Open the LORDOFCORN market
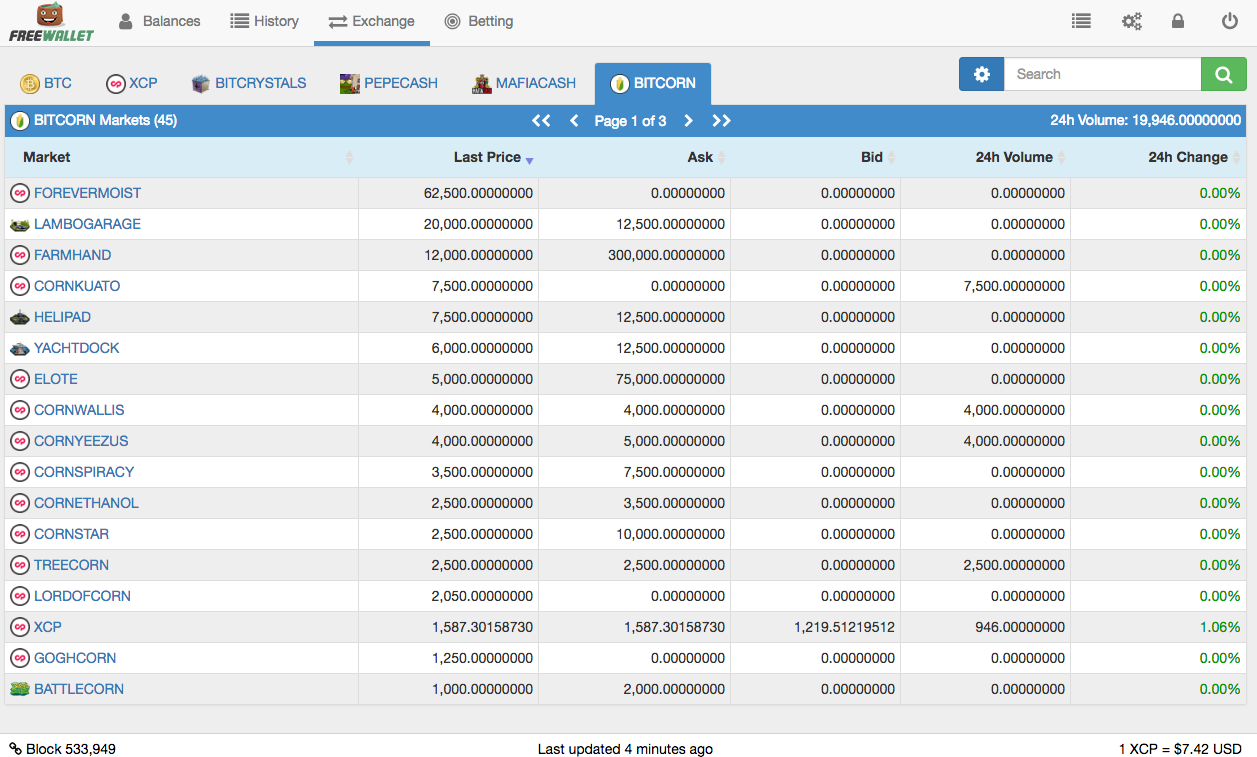The height and width of the screenshot is (757, 1257). pos(82,596)
